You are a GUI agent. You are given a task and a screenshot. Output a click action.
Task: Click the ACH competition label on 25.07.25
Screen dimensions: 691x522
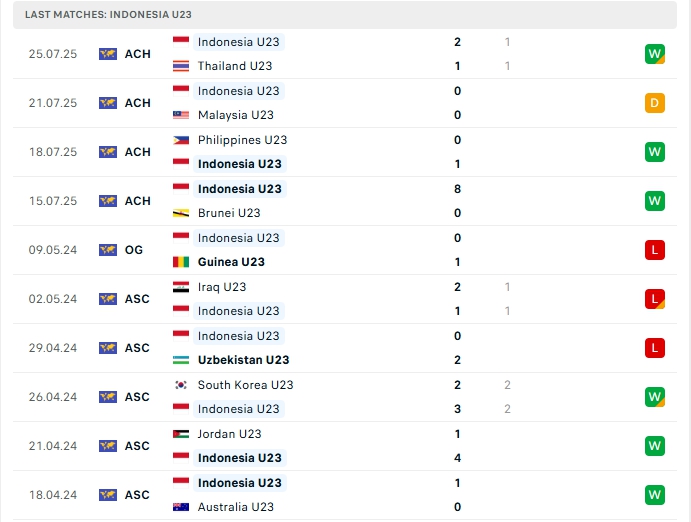[137, 54]
